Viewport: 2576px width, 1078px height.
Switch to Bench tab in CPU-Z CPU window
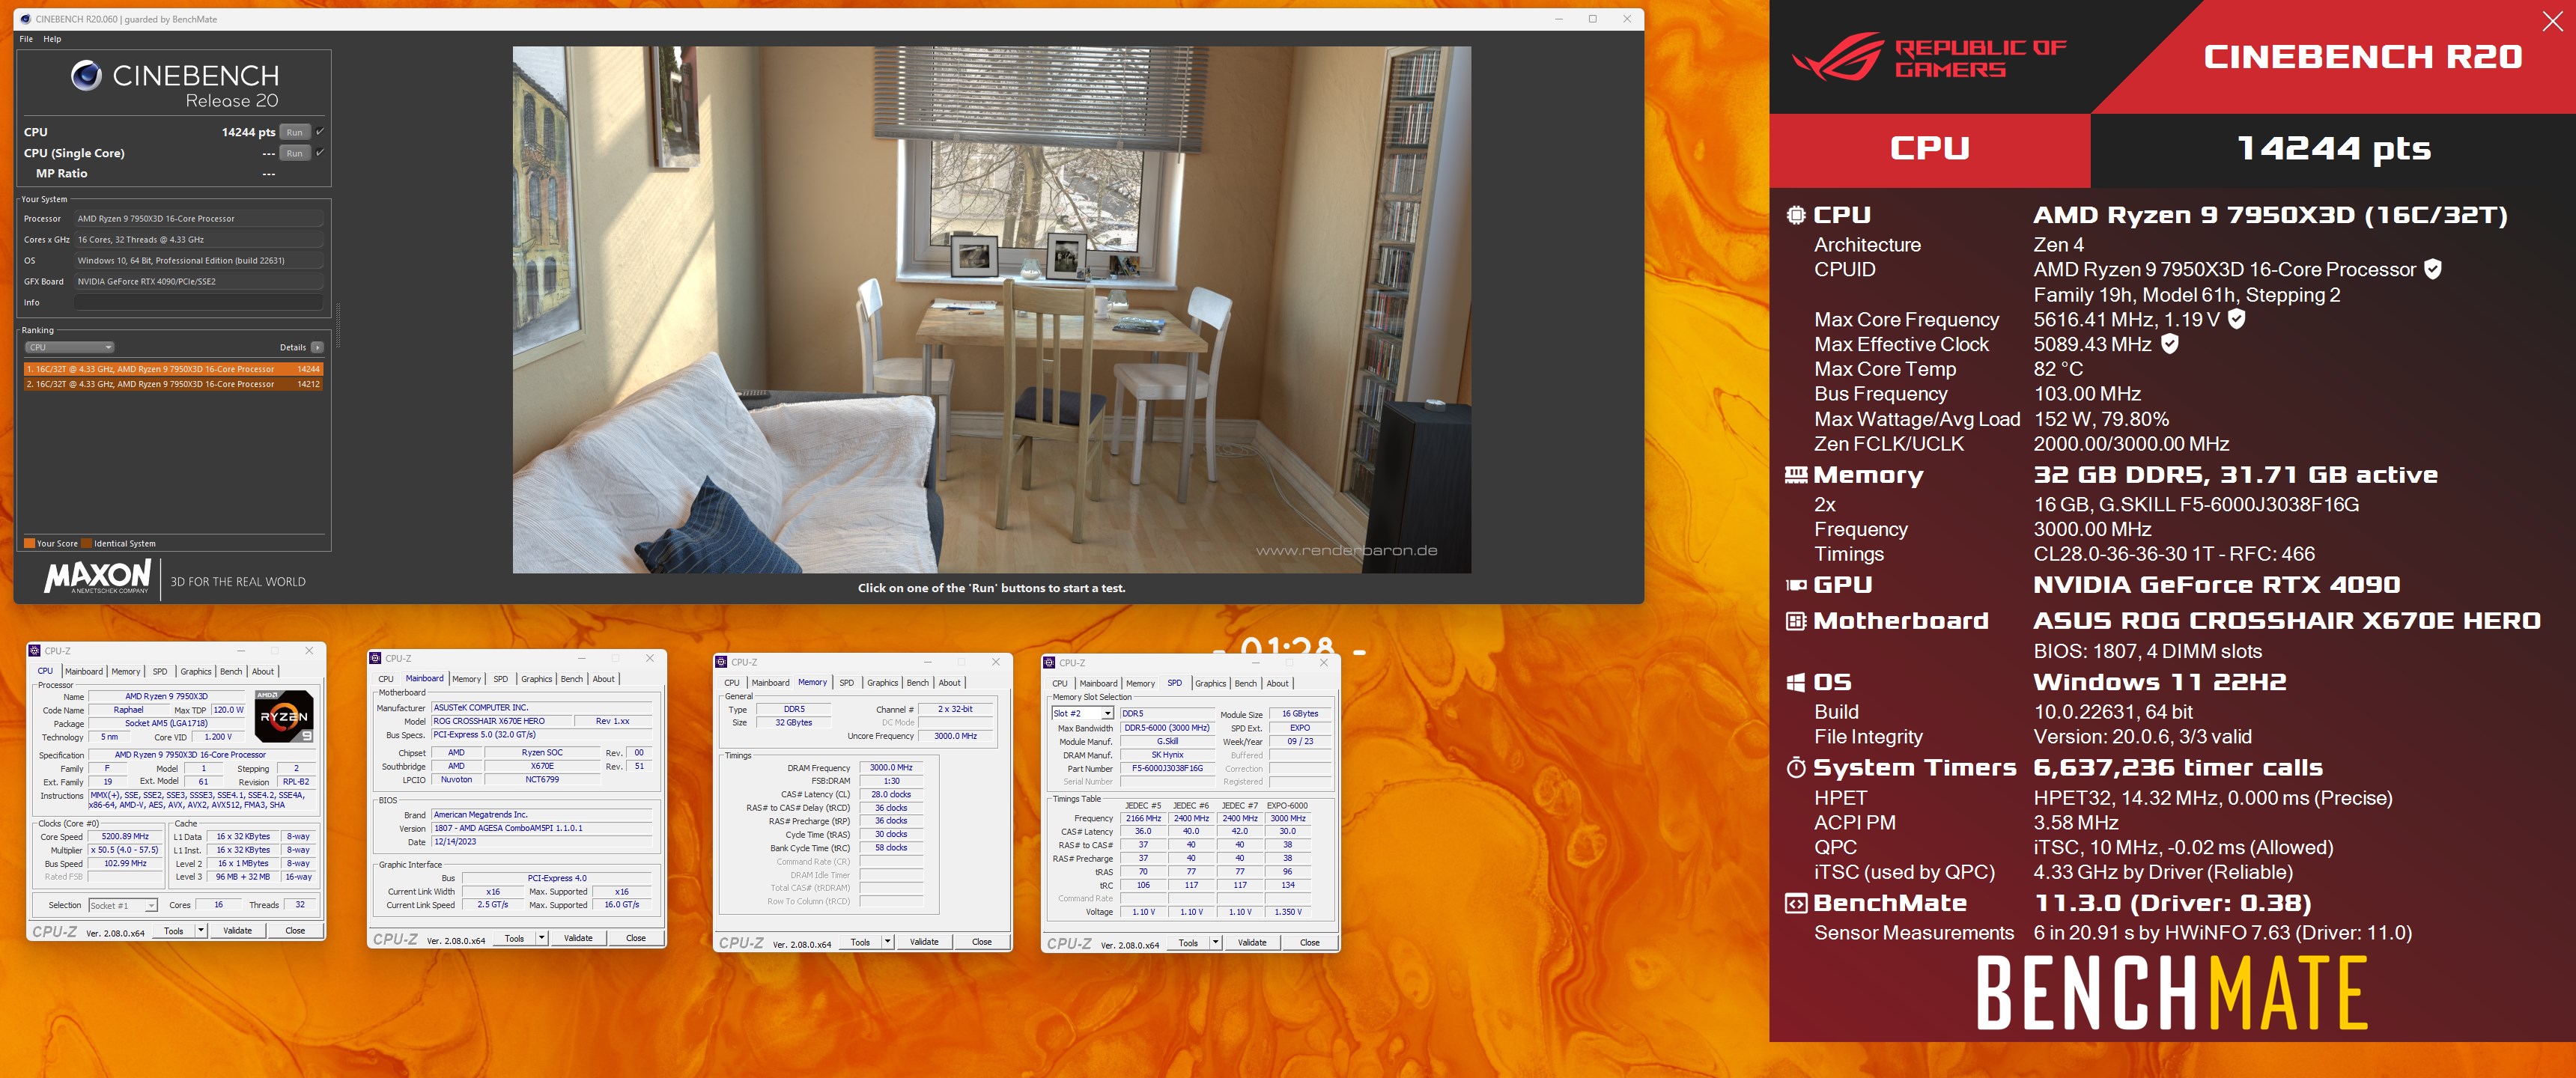[x=231, y=671]
